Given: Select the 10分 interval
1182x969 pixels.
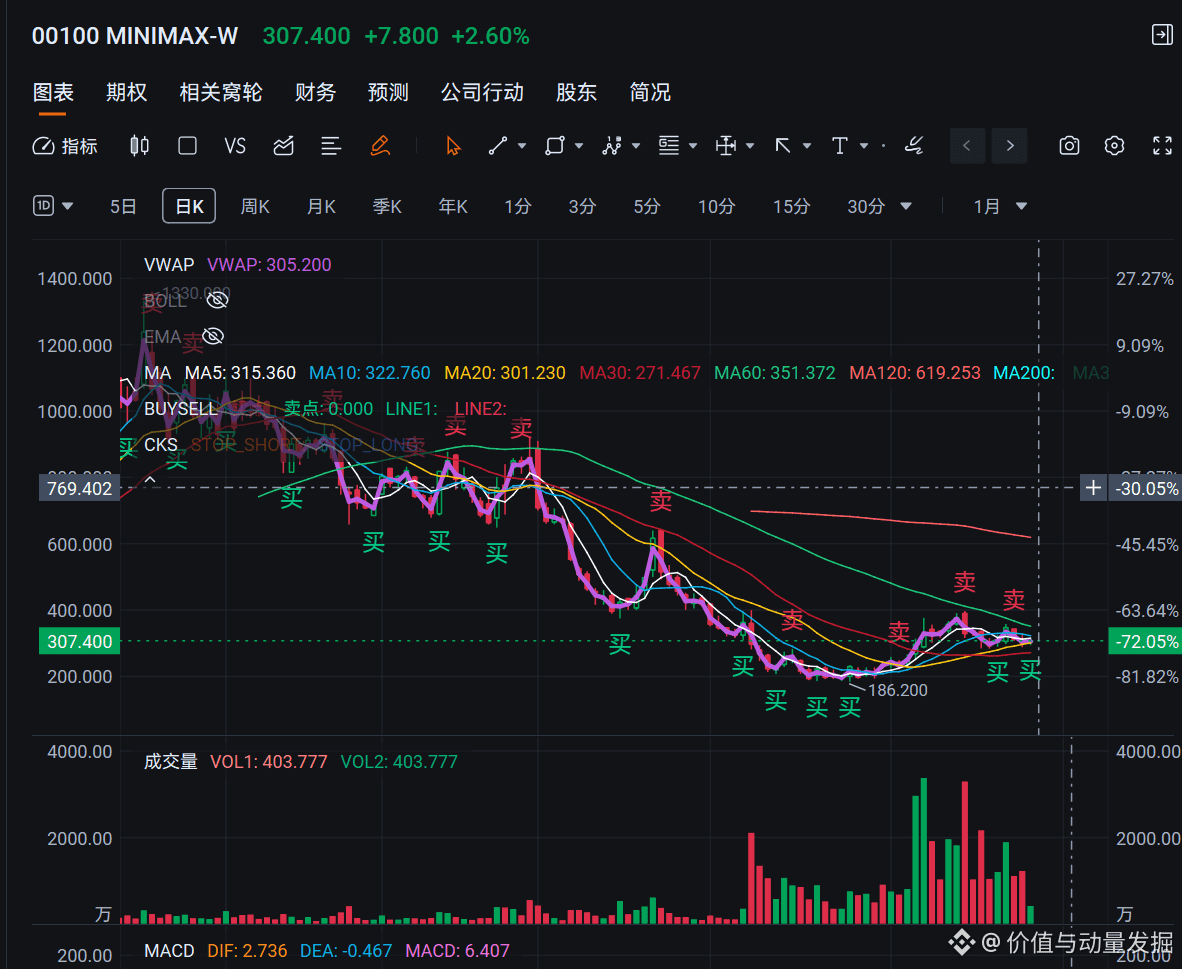Looking at the screenshot, I should point(716,206).
